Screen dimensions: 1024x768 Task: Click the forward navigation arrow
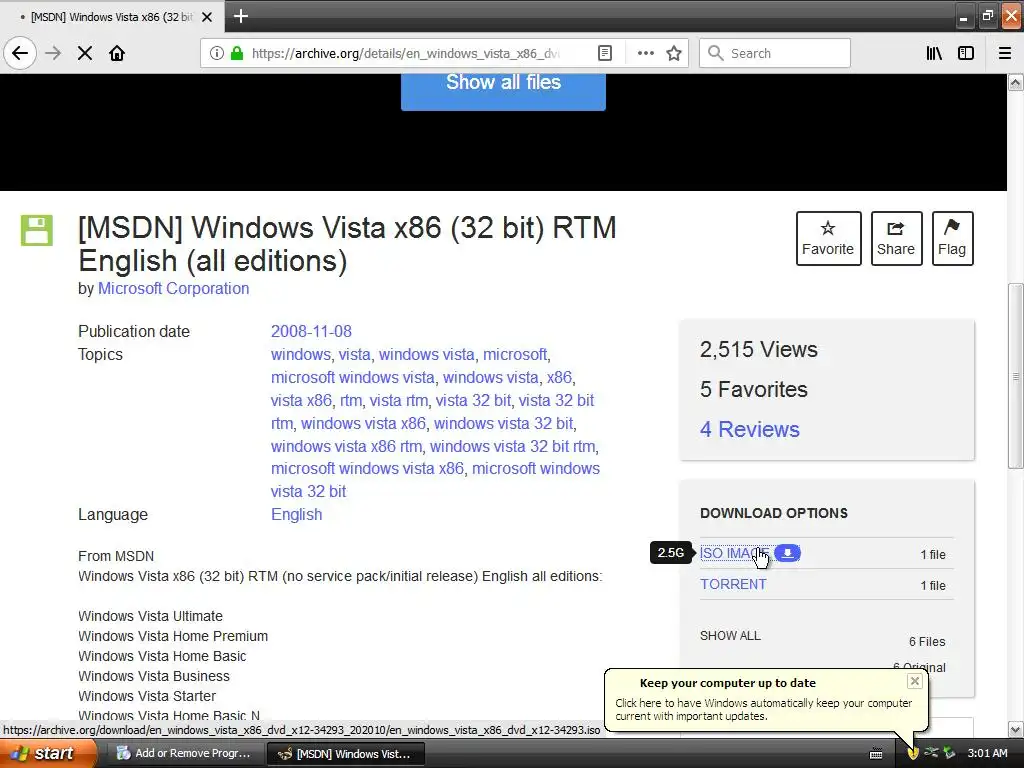tap(53, 53)
